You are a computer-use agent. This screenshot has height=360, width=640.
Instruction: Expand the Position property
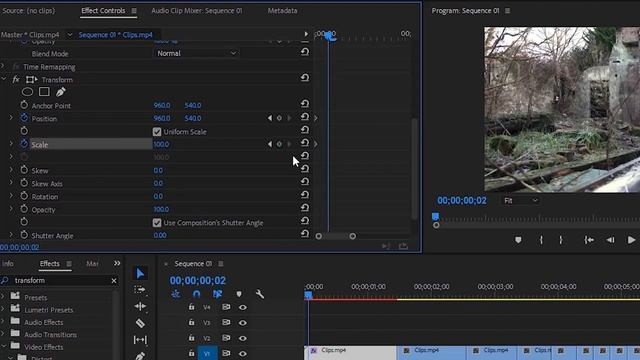[x=11, y=118]
